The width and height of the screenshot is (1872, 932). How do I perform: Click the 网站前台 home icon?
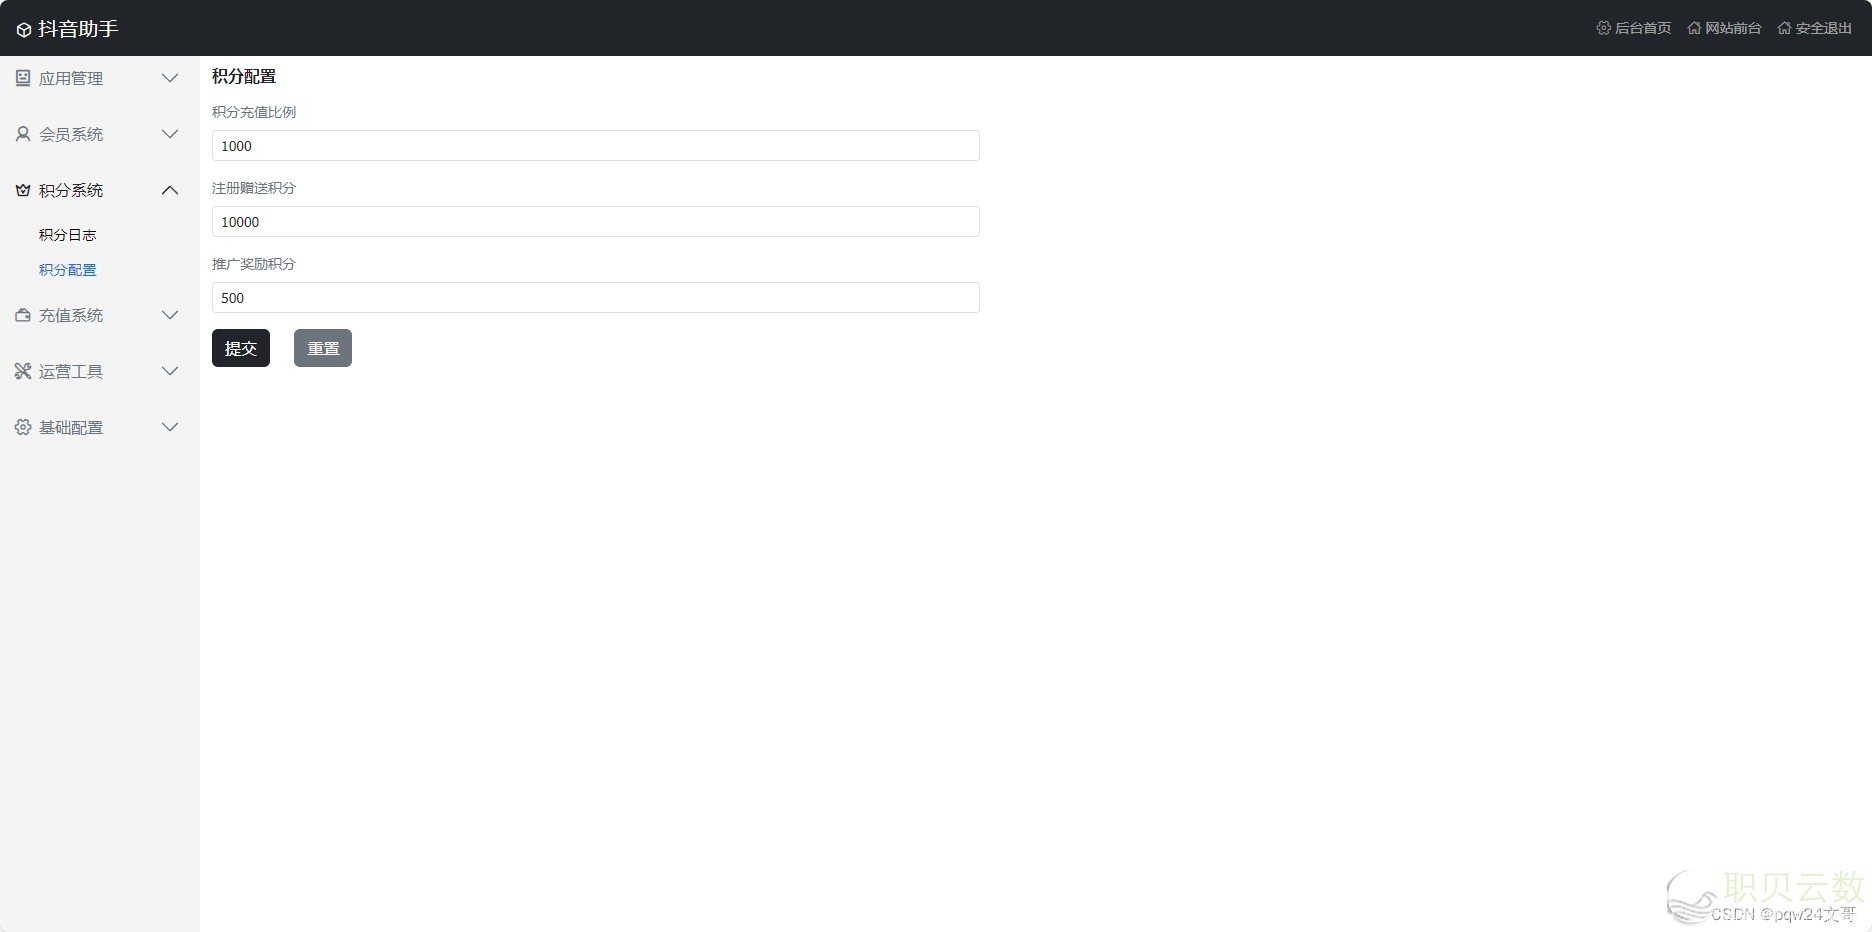(x=1694, y=28)
